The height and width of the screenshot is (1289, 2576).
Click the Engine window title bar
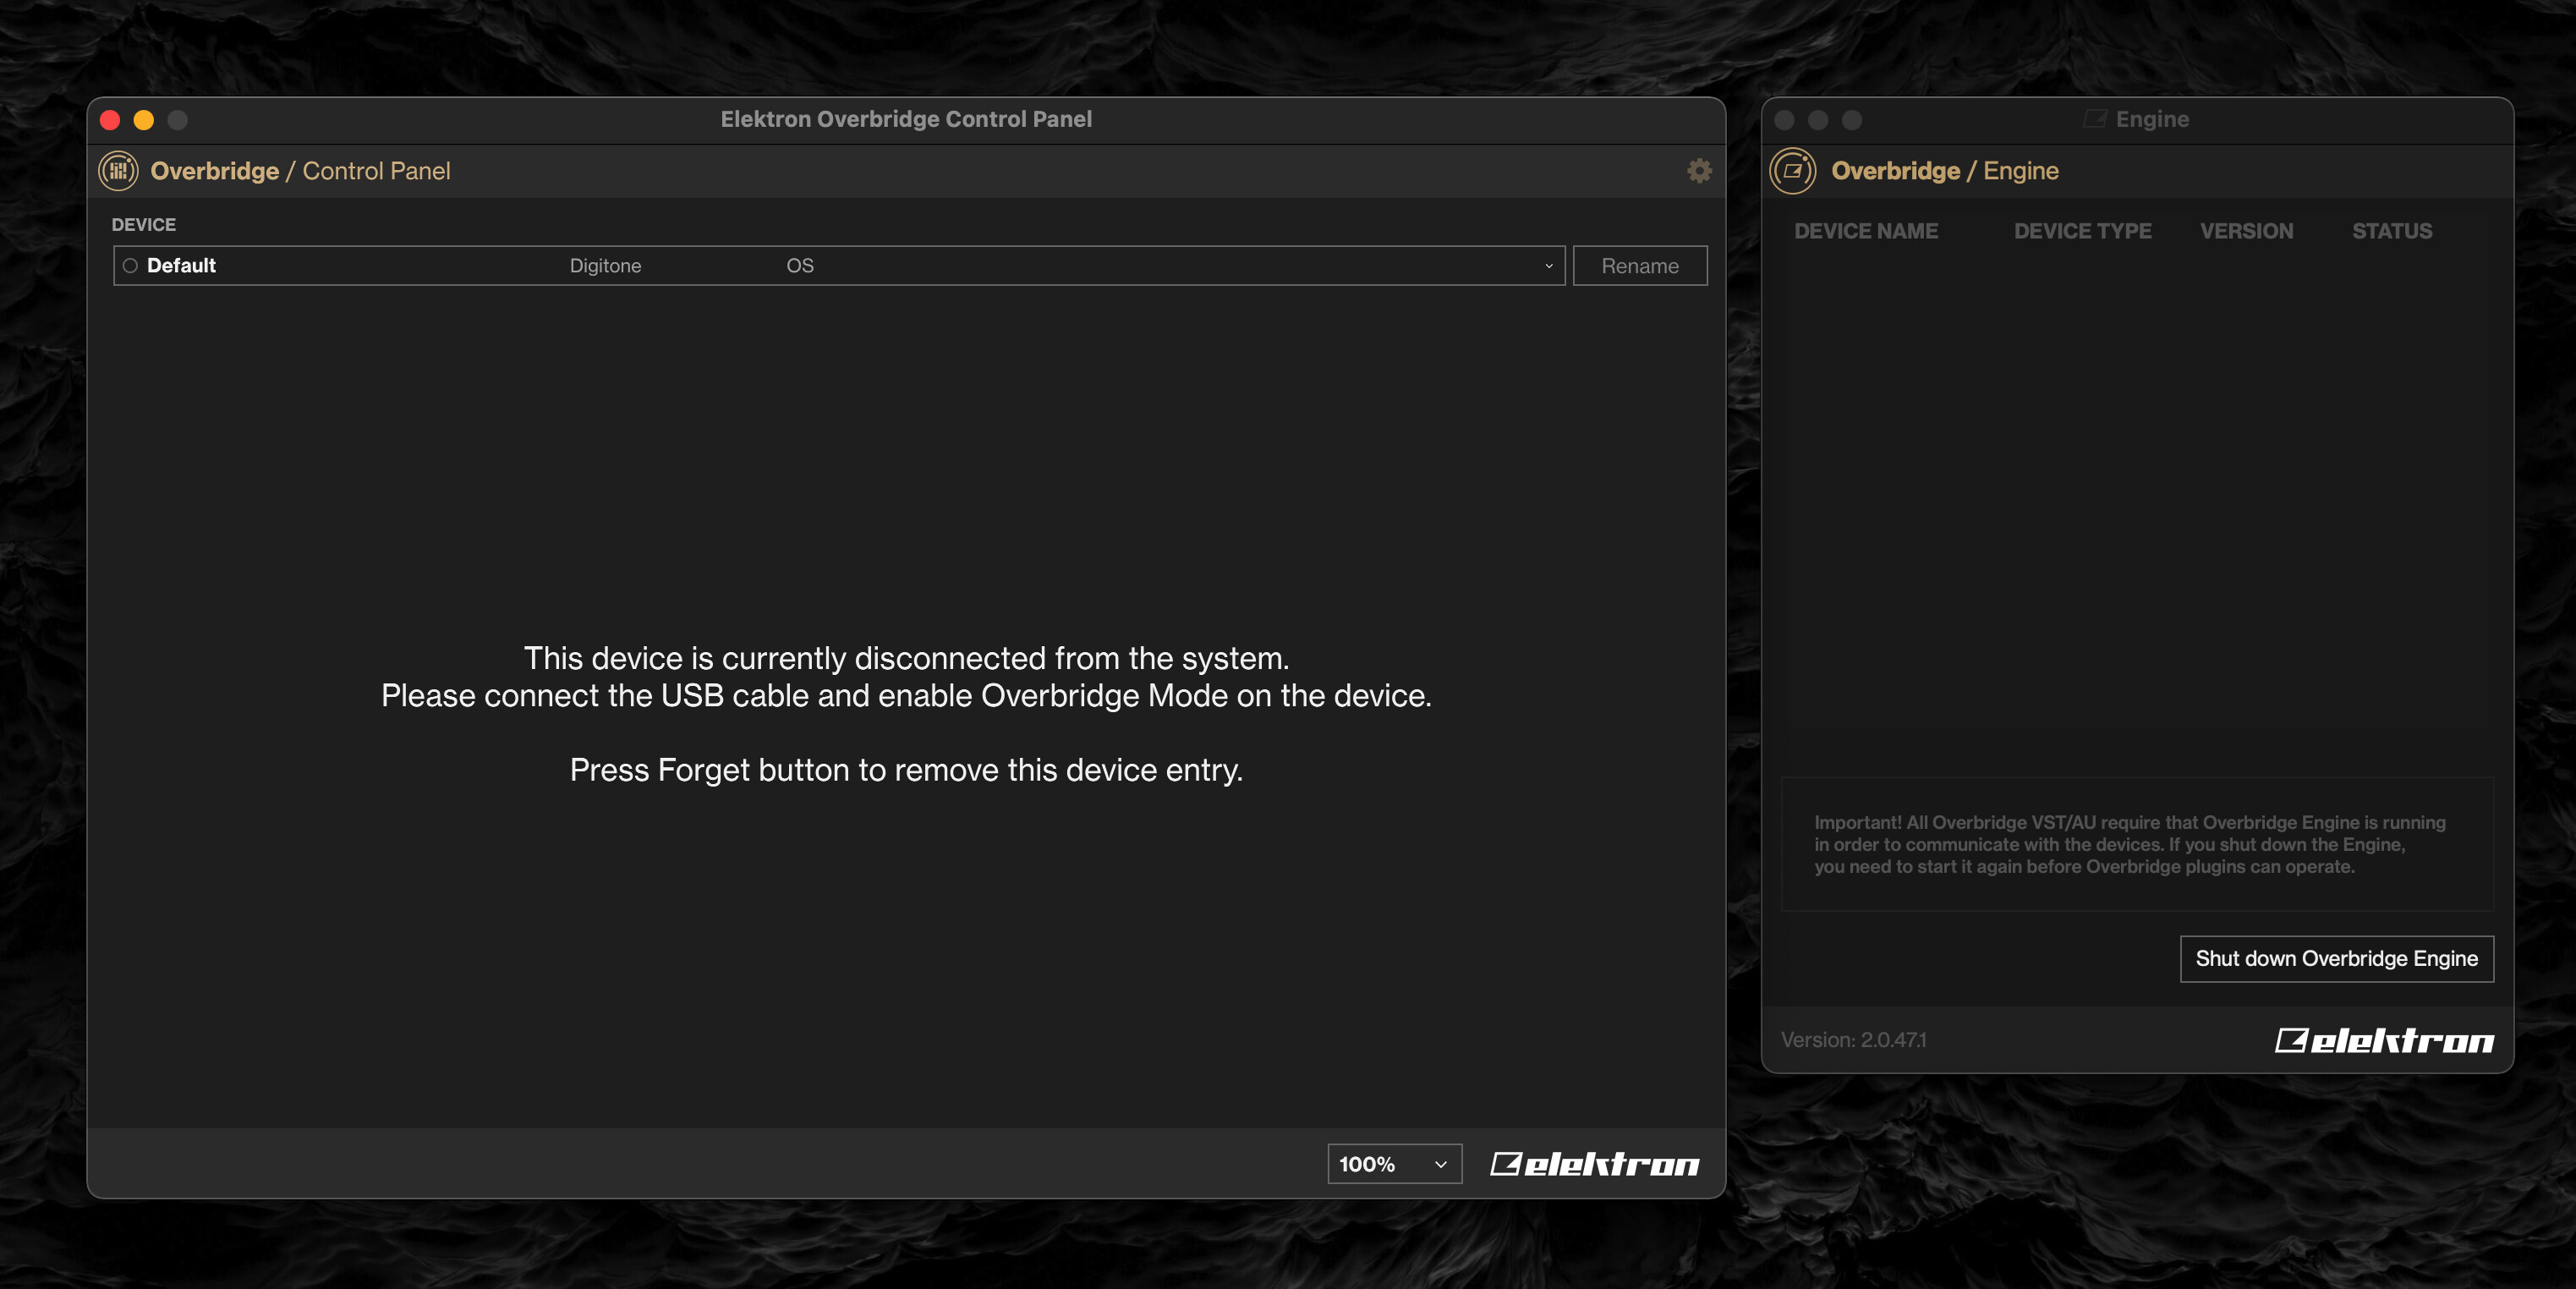[2137, 120]
